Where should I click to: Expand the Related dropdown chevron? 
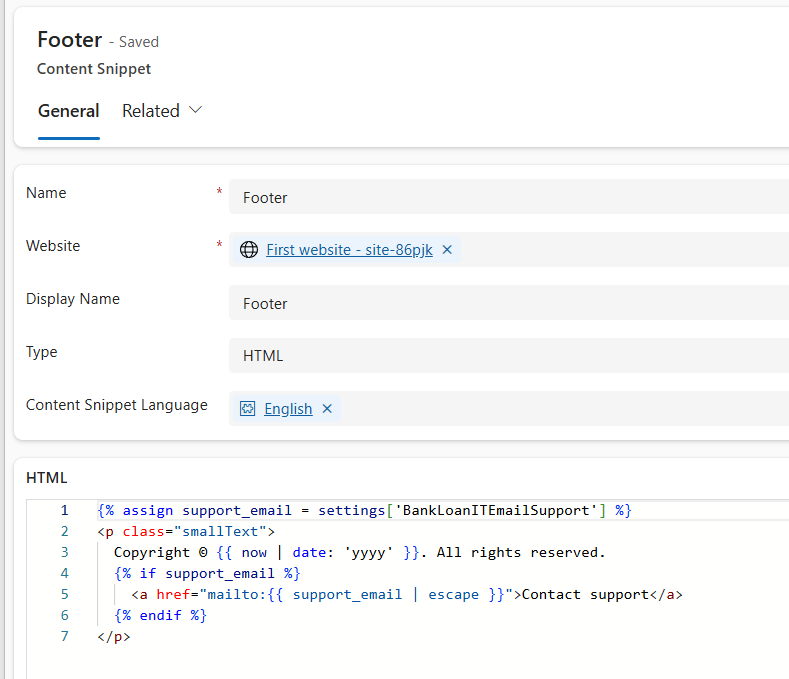click(195, 110)
